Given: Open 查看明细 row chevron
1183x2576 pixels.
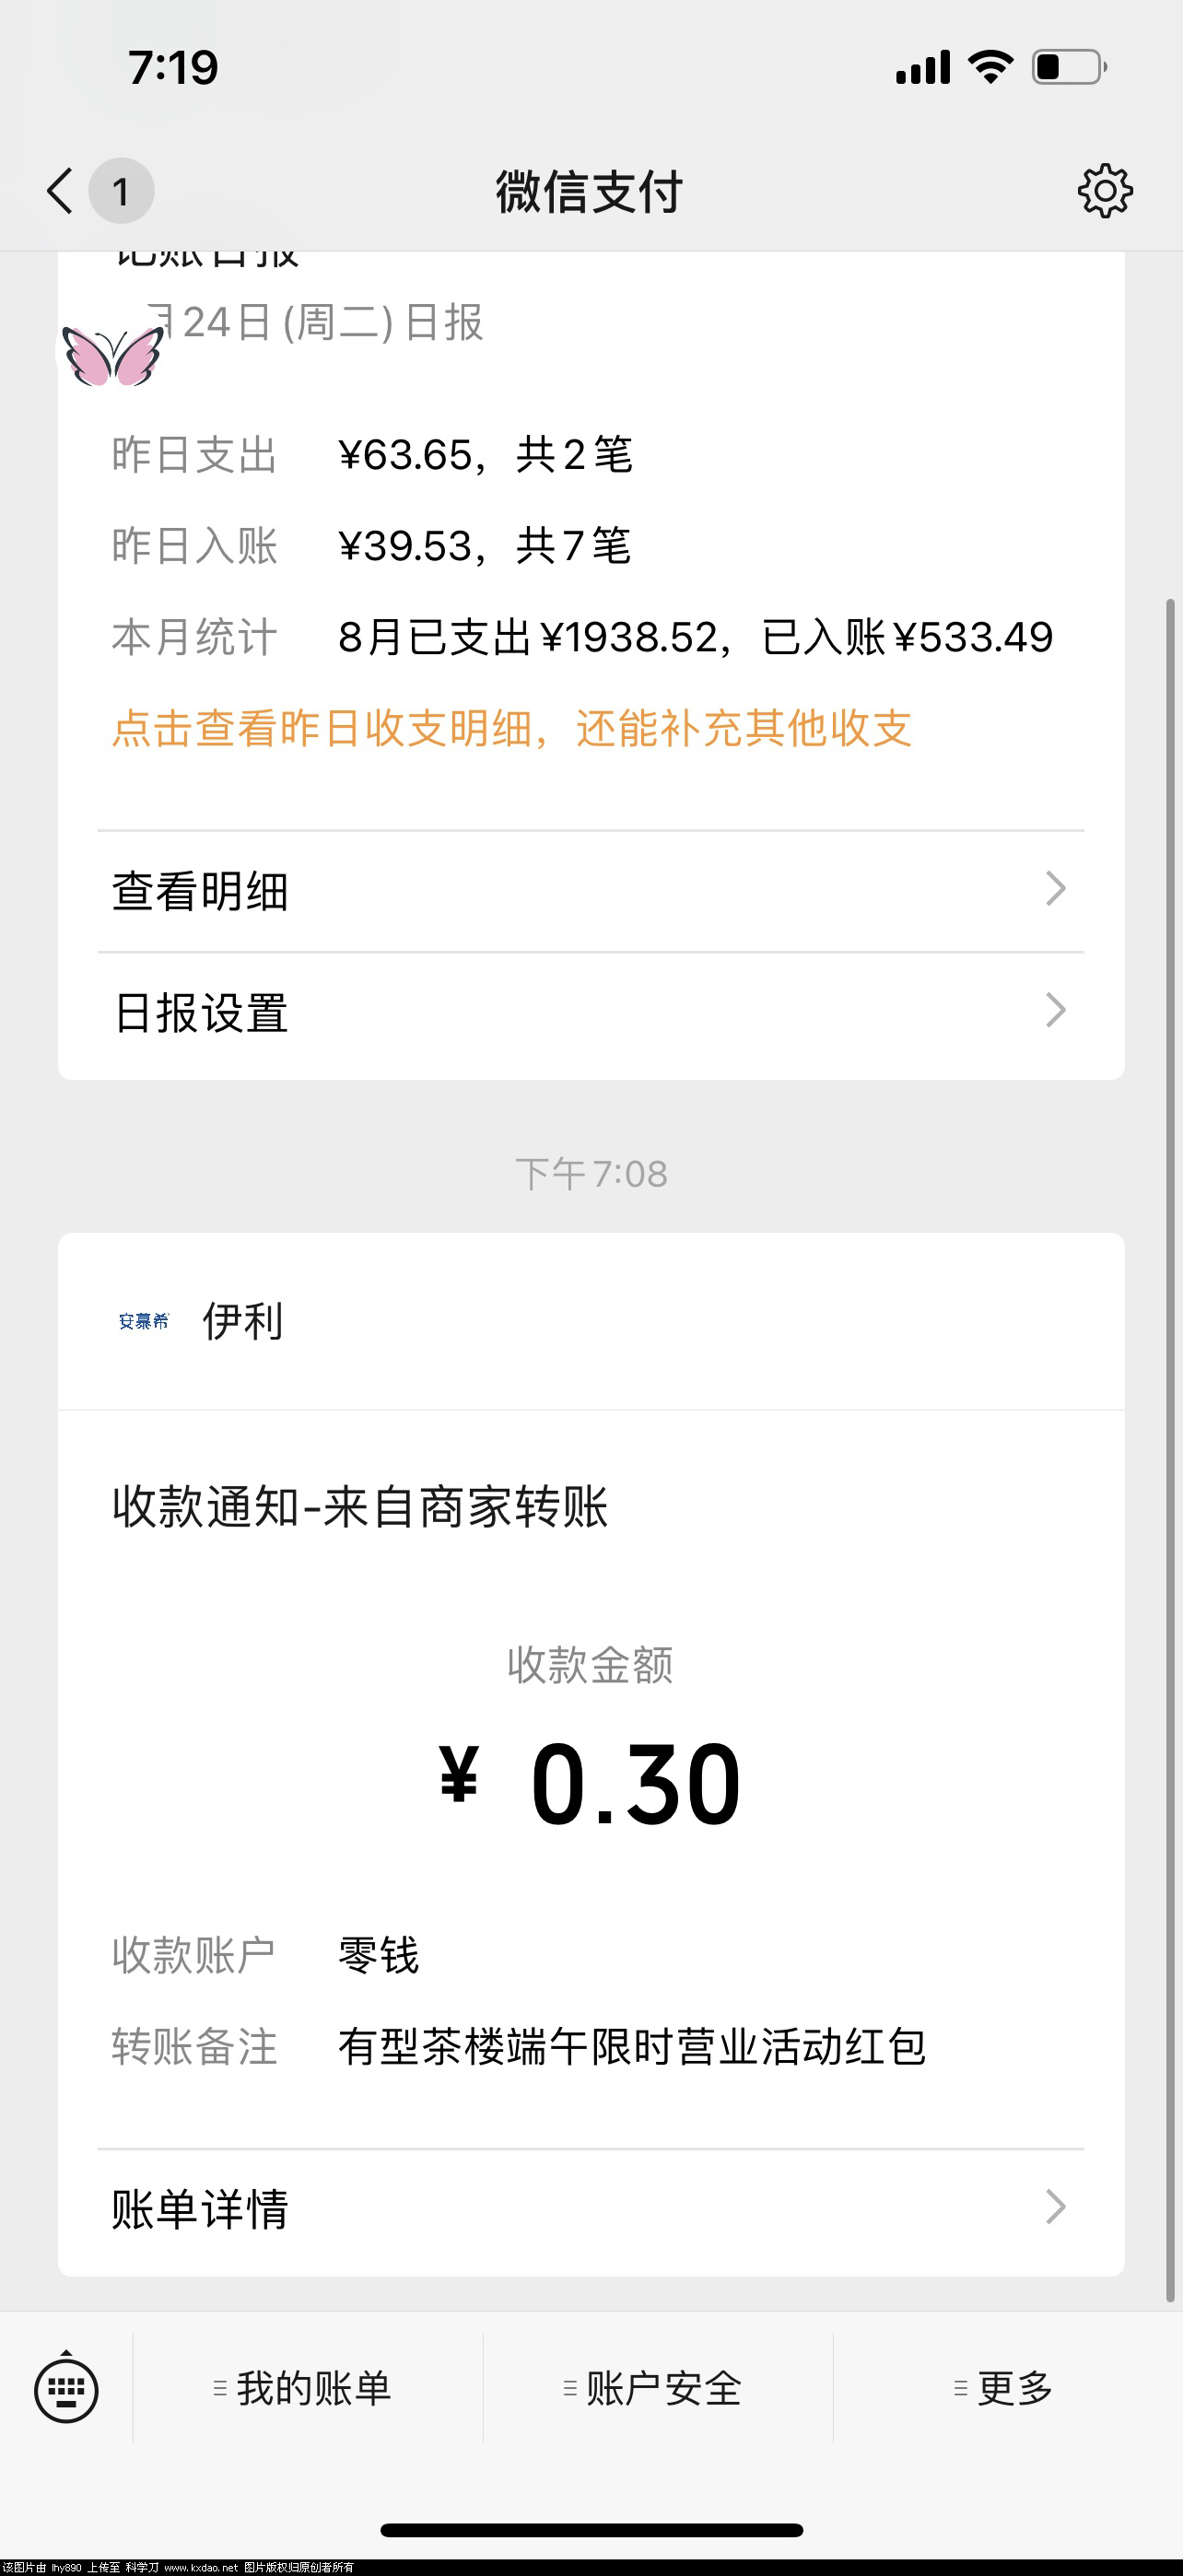Looking at the screenshot, I should click(1055, 889).
